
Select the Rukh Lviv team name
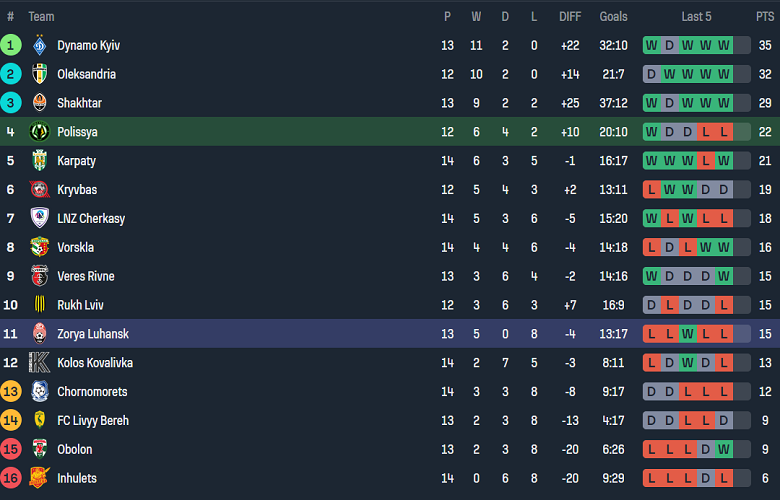[x=80, y=305]
